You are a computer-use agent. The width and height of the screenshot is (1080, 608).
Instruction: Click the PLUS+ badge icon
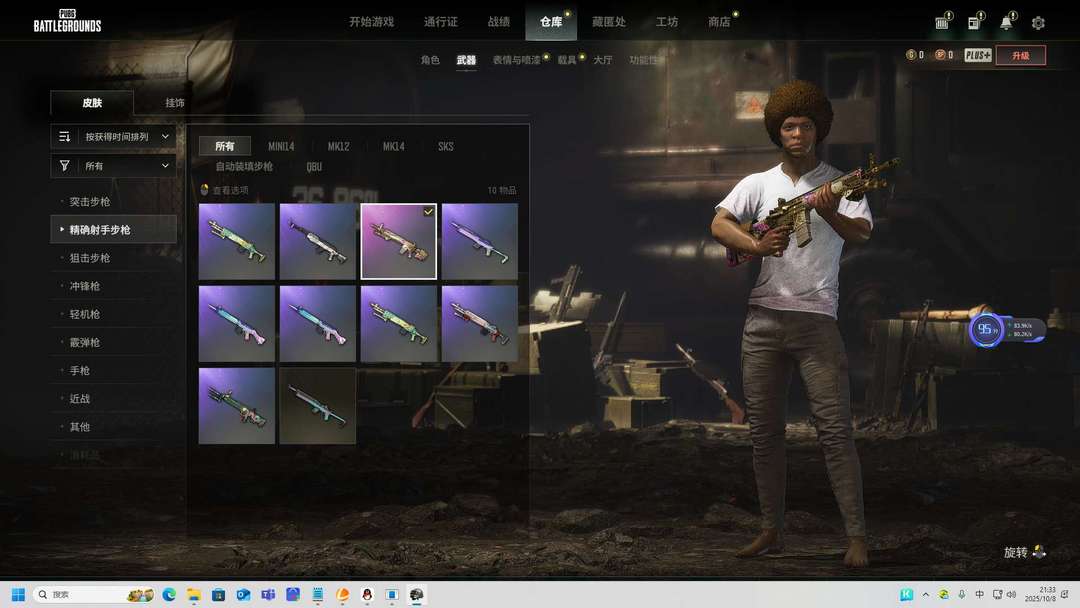pos(978,55)
